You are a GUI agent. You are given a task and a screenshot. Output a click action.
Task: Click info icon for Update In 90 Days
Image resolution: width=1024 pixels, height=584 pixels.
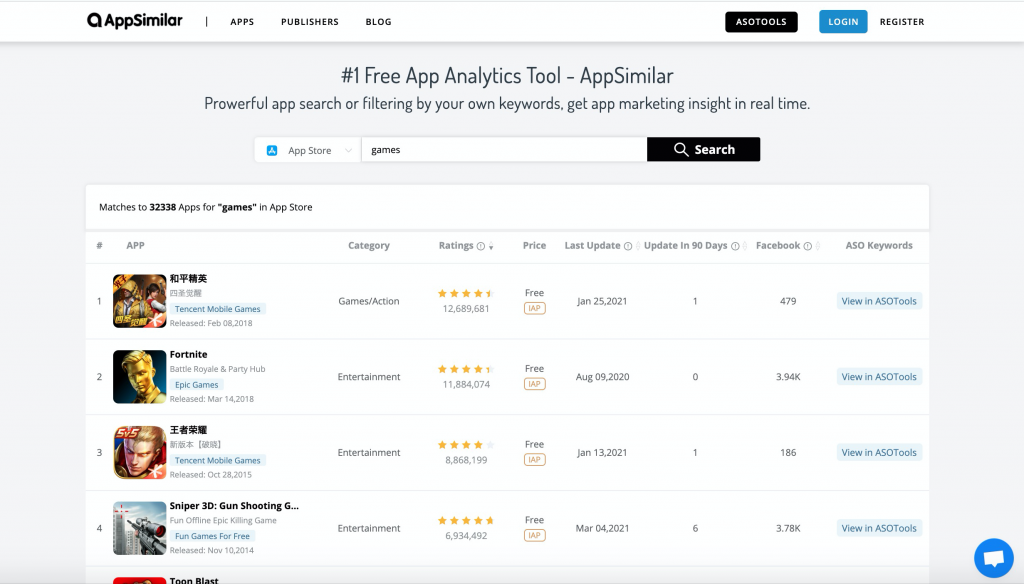(x=735, y=246)
